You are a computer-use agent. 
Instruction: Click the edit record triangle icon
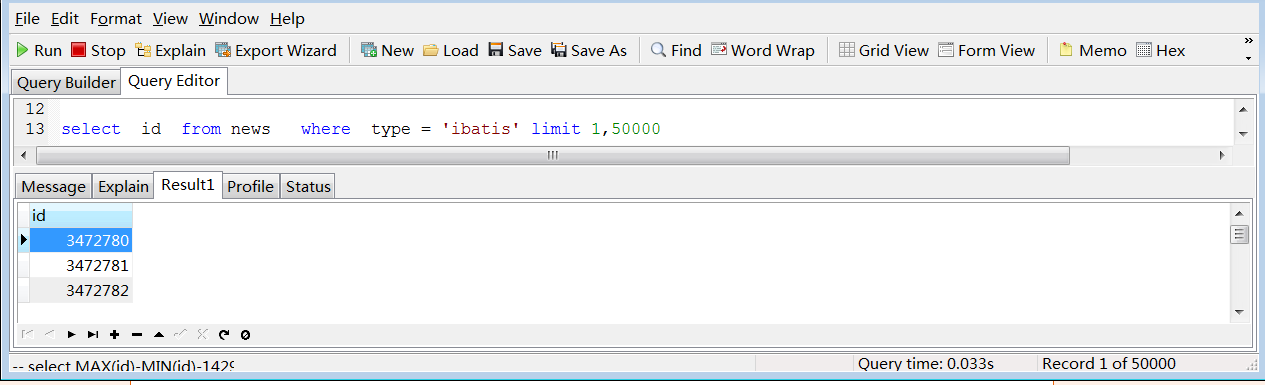(159, 334)
